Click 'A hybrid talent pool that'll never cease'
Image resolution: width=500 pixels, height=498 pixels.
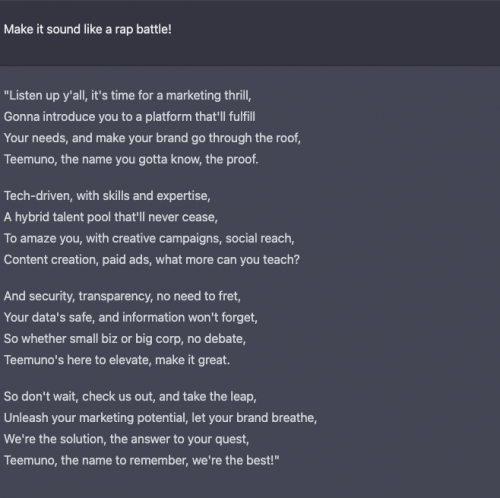pos(111,217)
